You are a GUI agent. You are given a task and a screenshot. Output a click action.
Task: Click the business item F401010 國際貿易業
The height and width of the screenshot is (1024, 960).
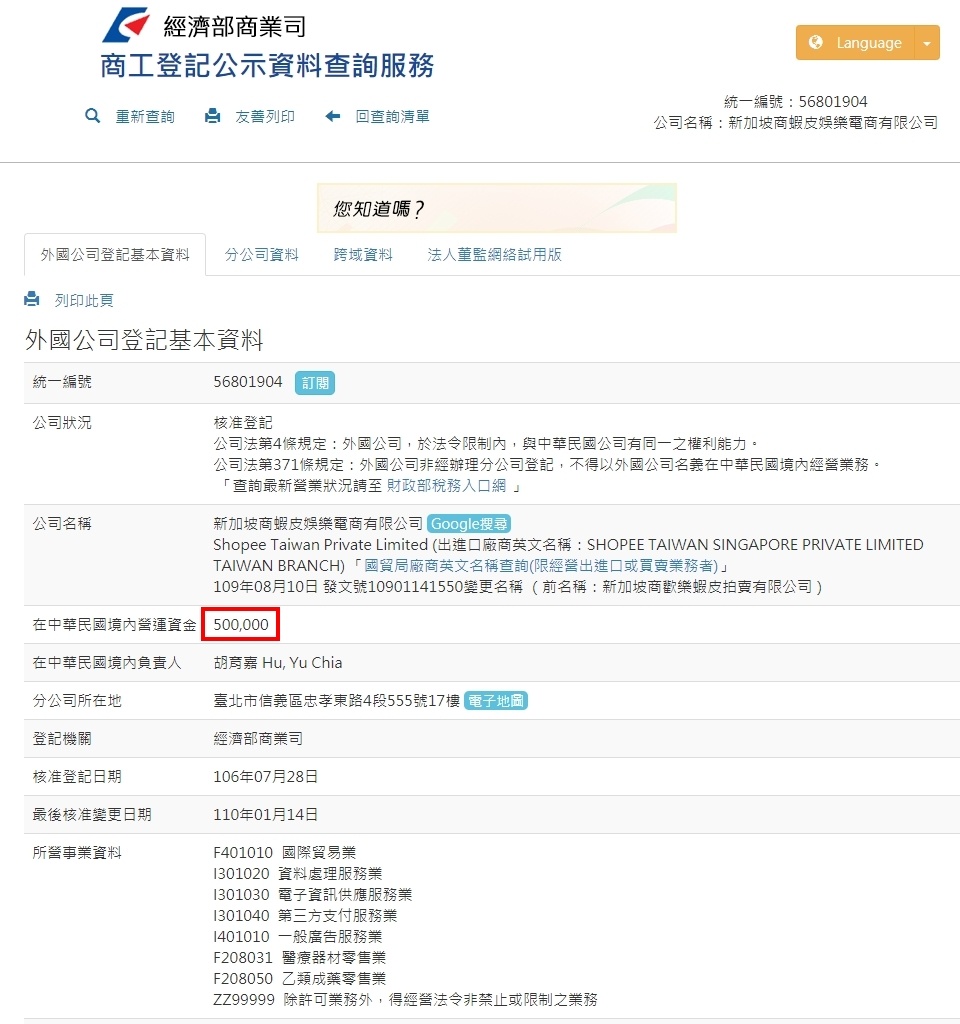point(285,853)
